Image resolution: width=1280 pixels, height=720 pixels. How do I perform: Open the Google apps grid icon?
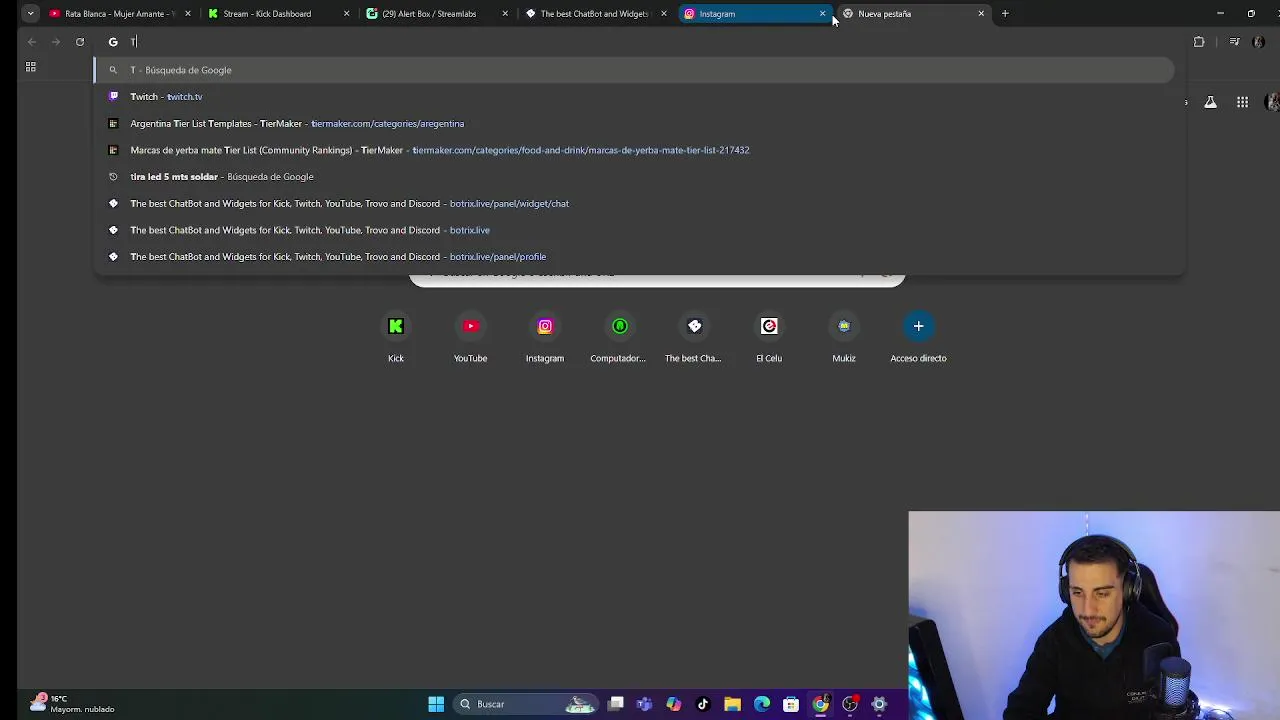point(1242,102)
